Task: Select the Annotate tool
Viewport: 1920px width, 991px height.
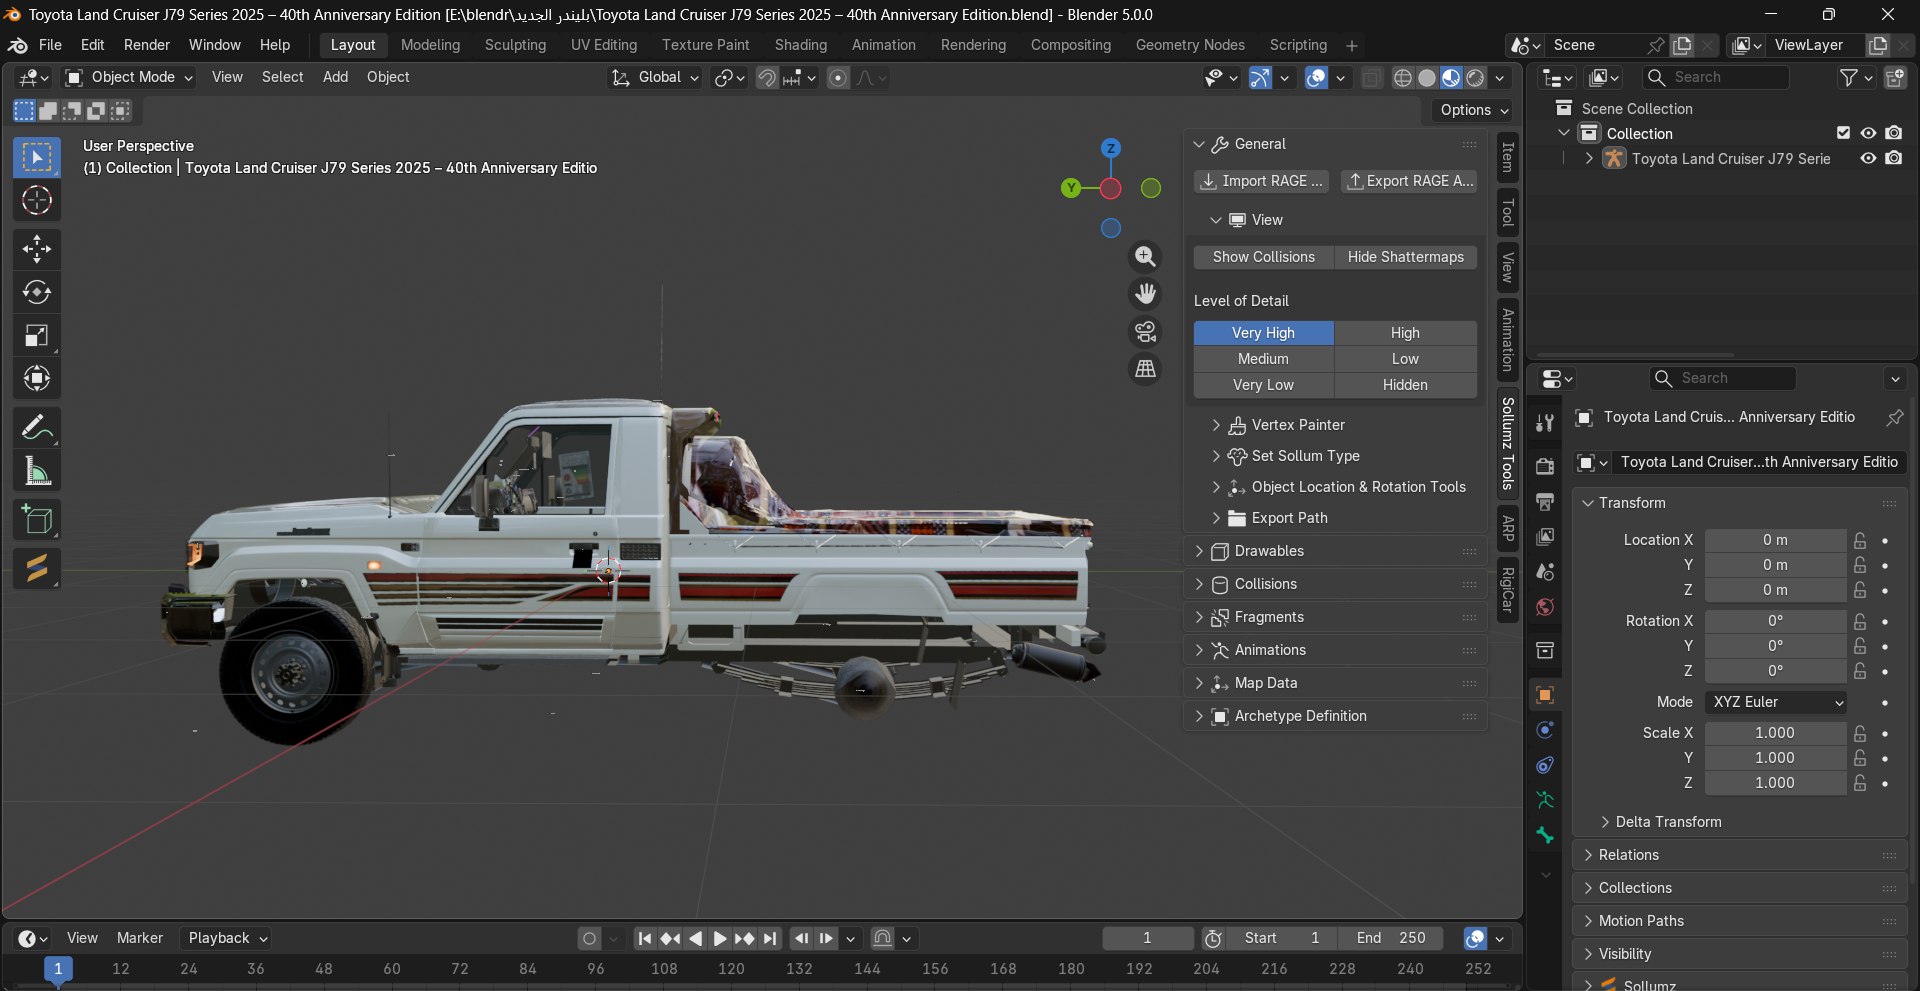Action: pyautogui.click(x=37, y=428)
